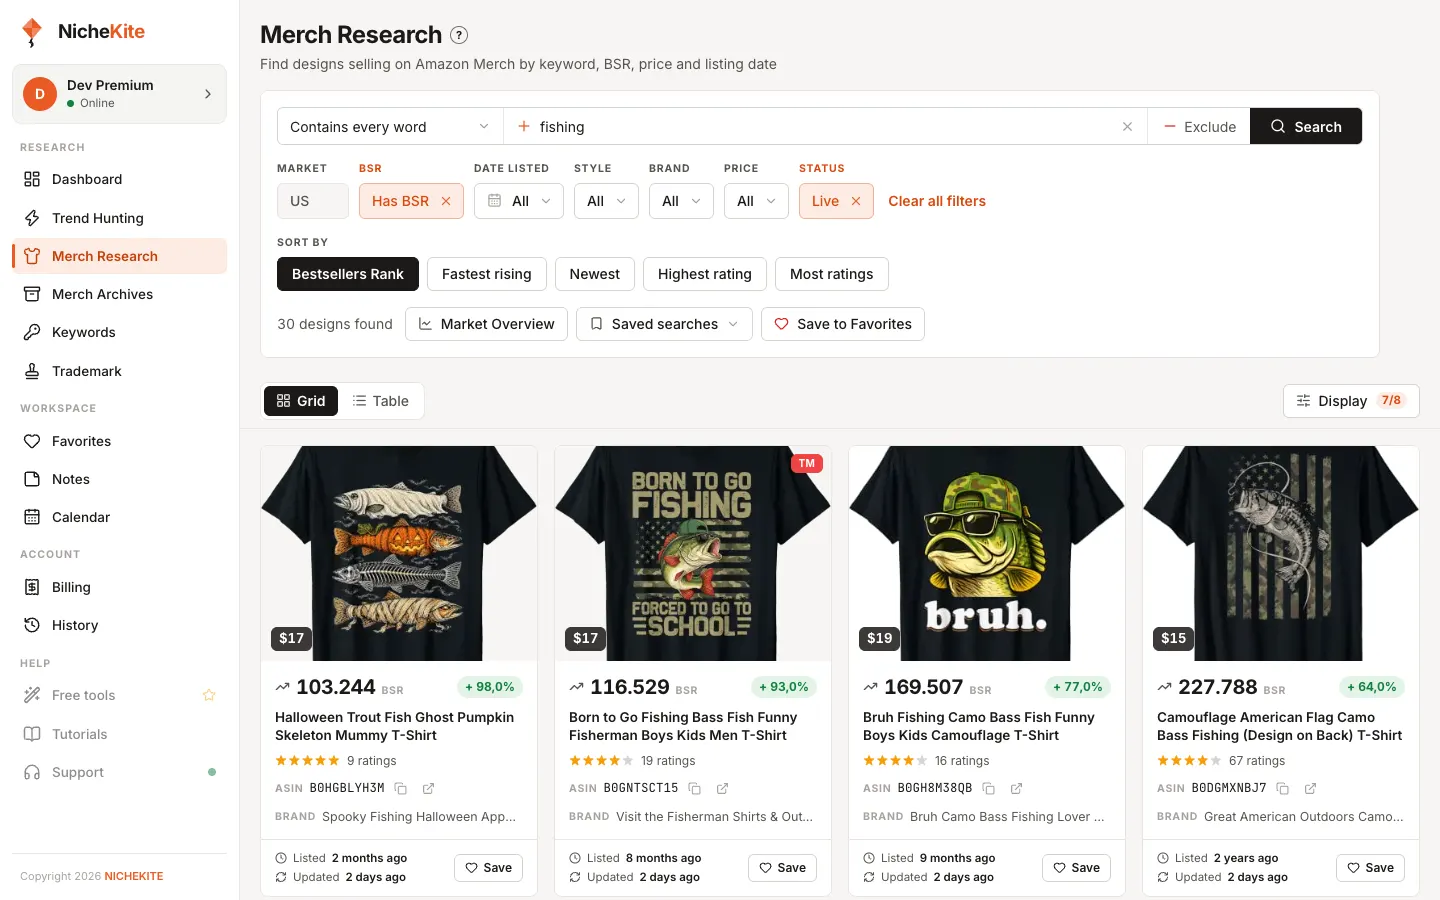Viewport: 1440px width, 900px height.
Task: Click Save to Favorites button
Action: point(843,324)
